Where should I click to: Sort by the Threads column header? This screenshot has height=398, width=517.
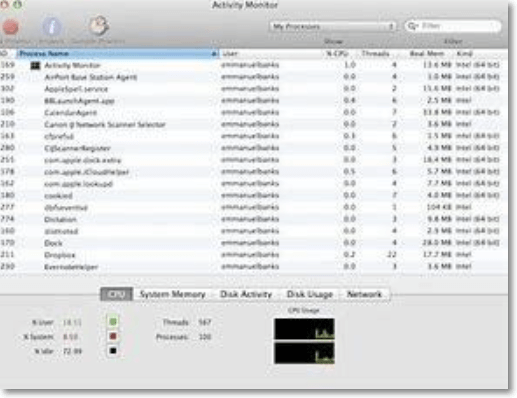pos(376,54)
